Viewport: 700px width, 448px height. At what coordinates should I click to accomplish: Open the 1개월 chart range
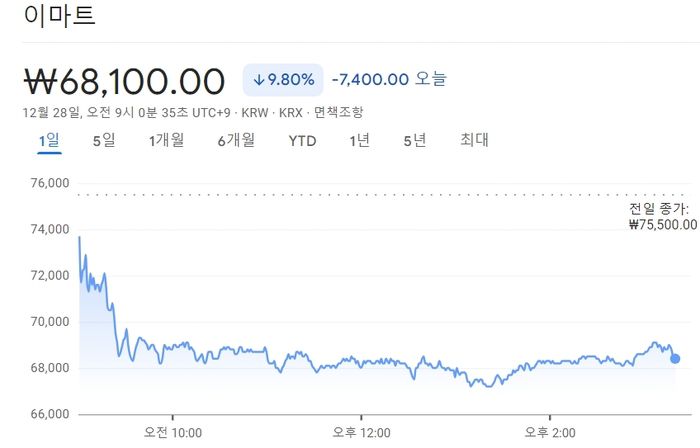tap(166, 141)
